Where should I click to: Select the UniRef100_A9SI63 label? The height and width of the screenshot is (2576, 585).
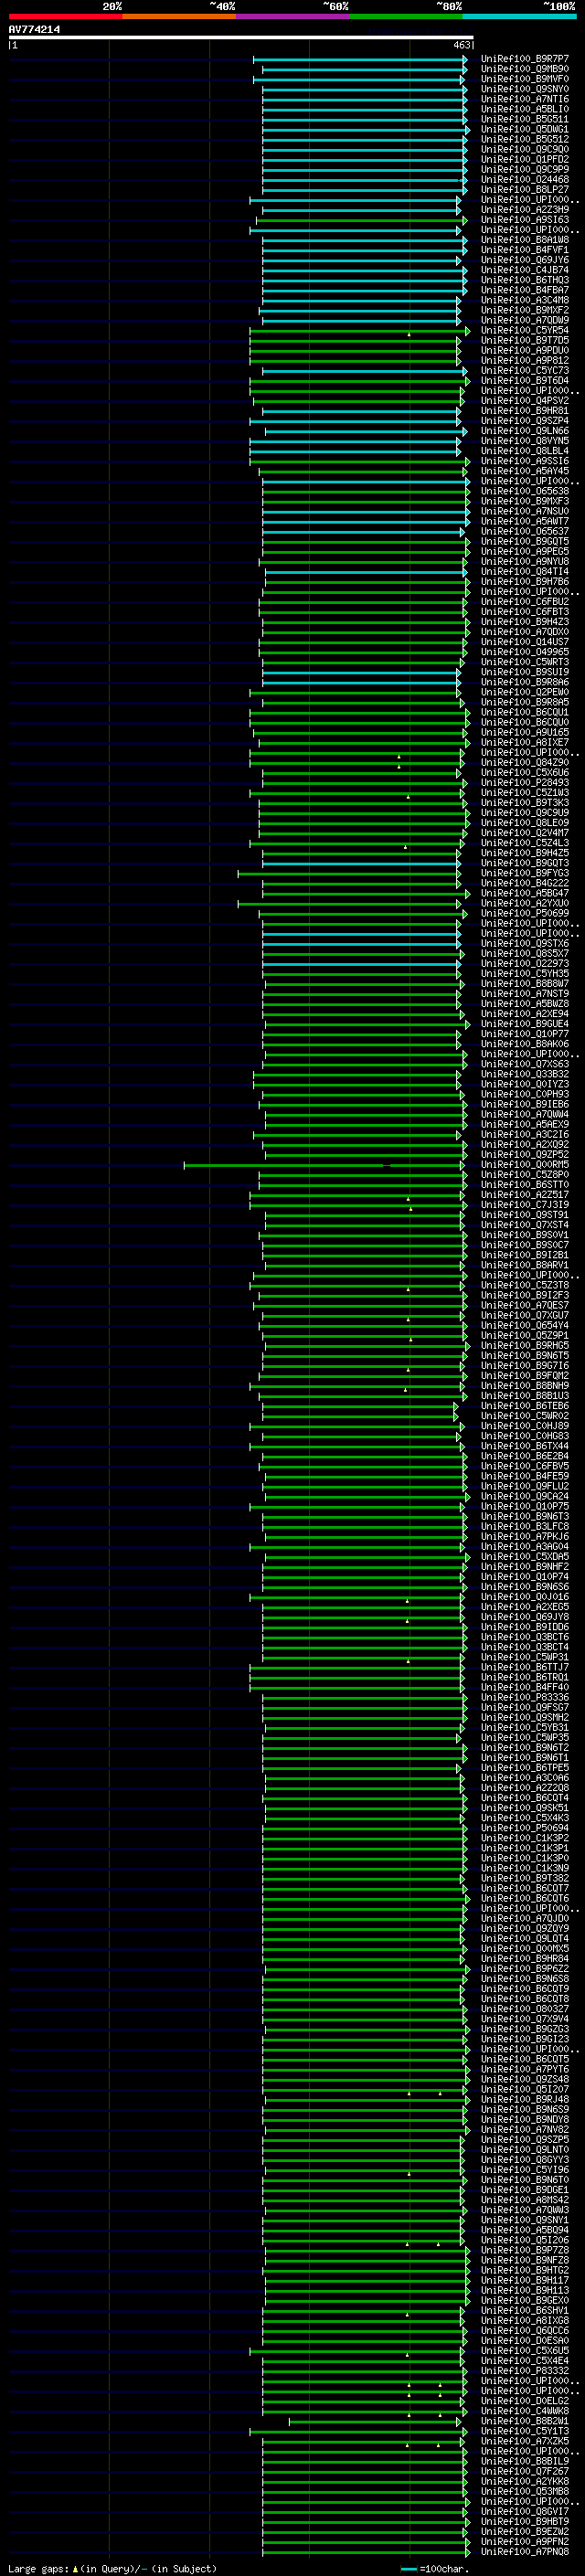pyautogui.click(x=525, y=220)
